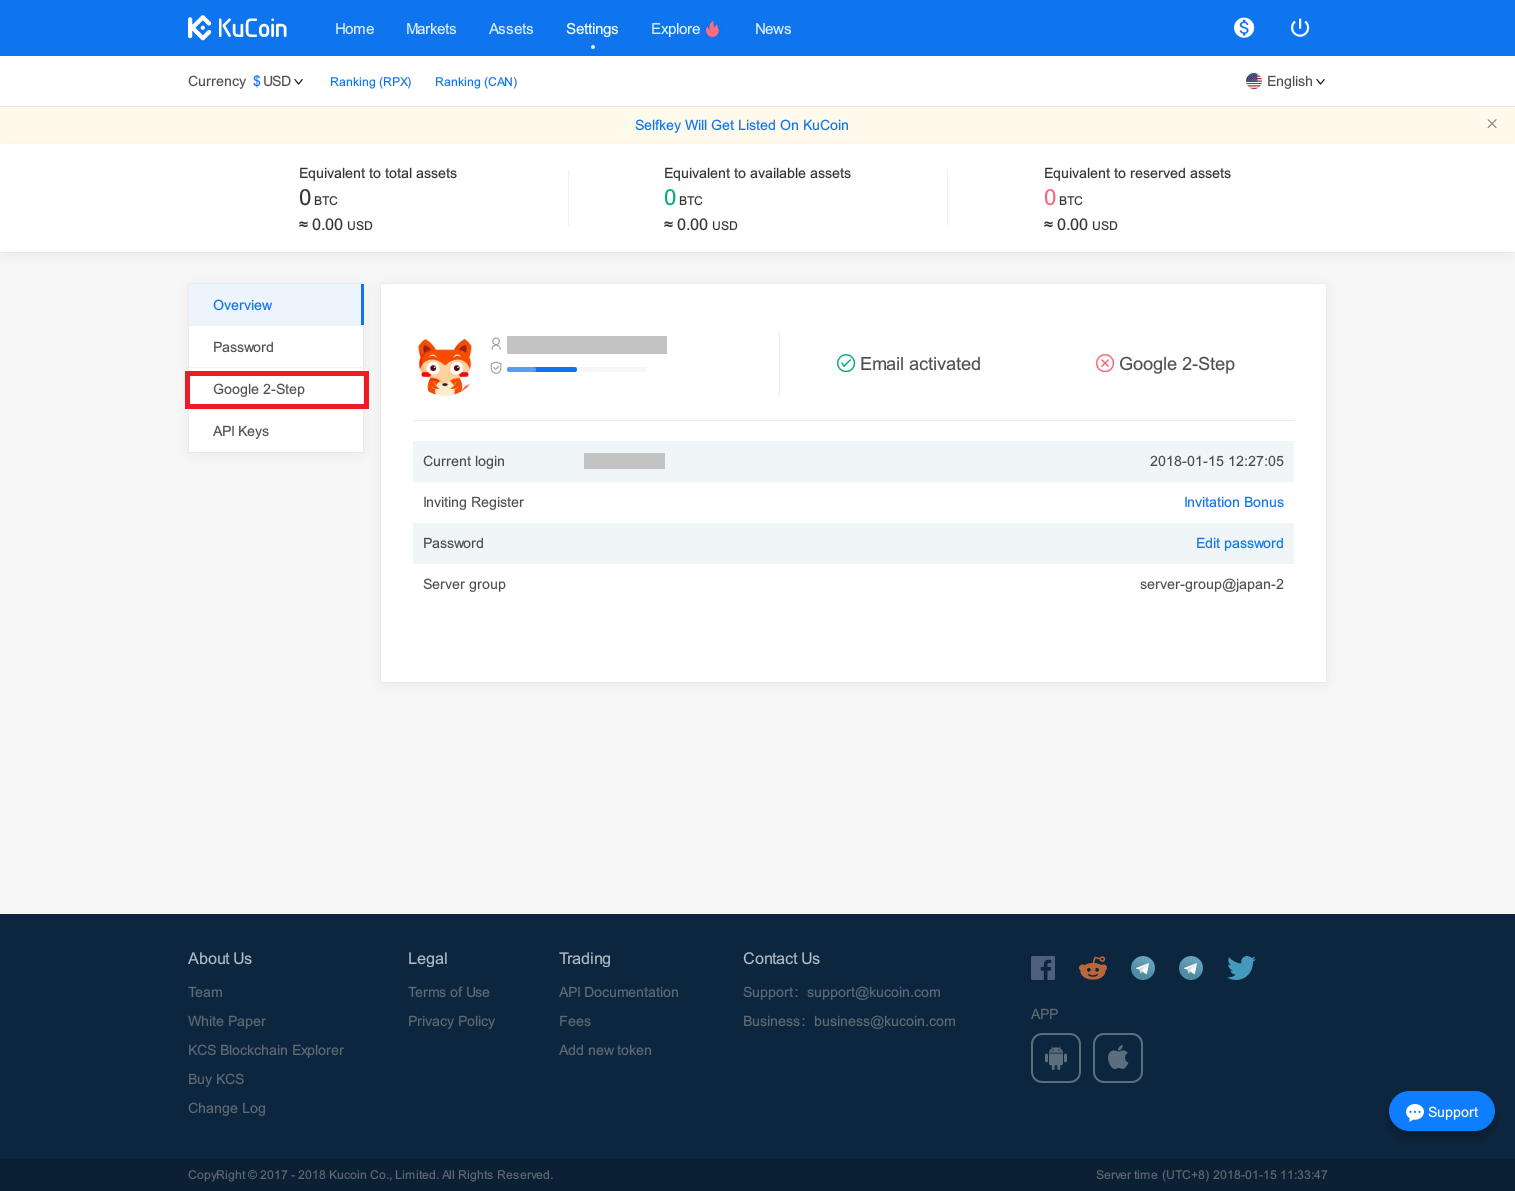The image size is (1515, 1191).
Task: Click the fox avatar picture
Action: [x=445, y=366]
